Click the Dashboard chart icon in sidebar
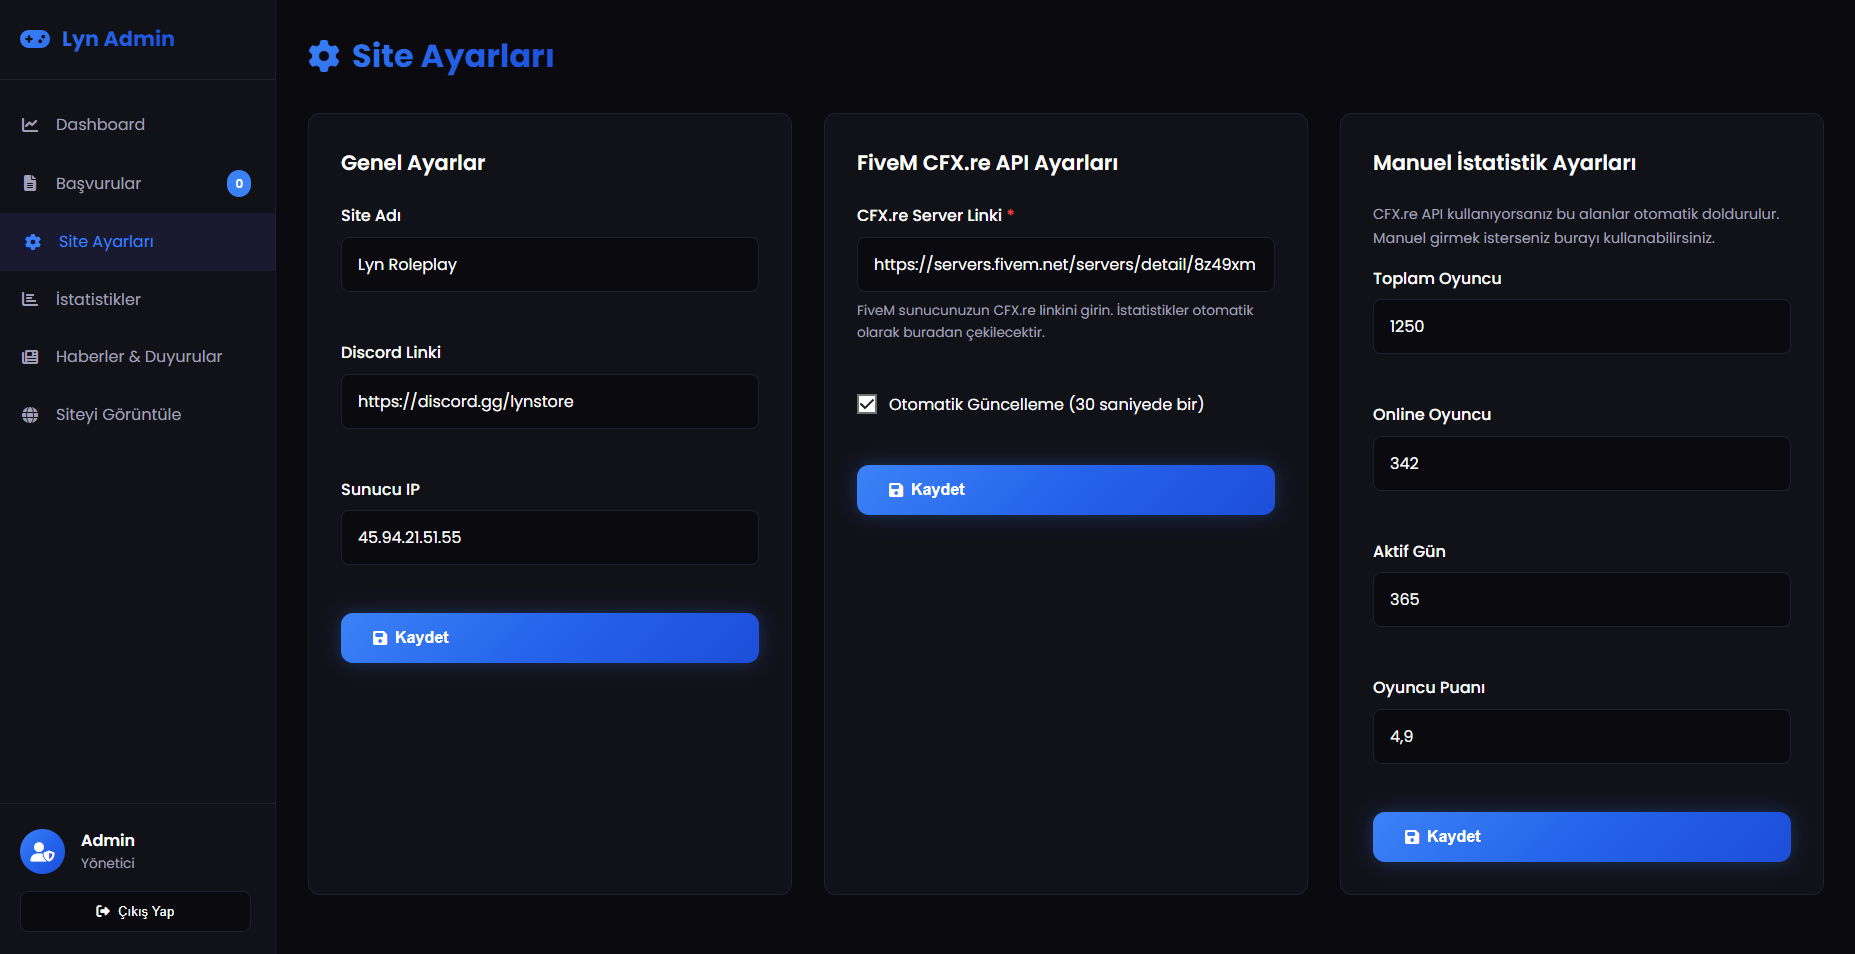1855x954 pixels. click(30, 125)
